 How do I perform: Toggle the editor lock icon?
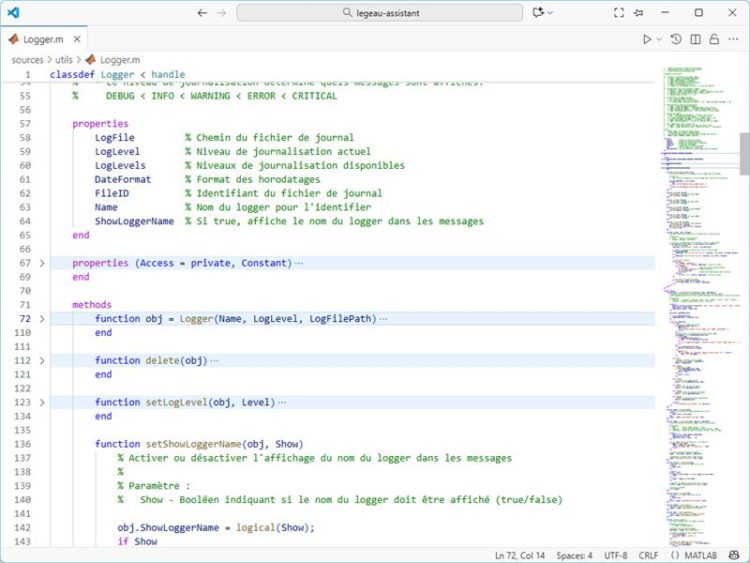[x=714, y=39]
